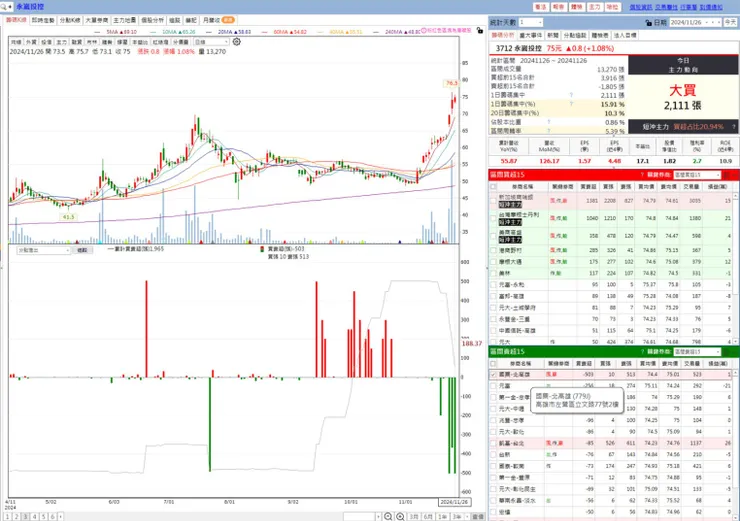
Task: Zoom in the chart with plus magnifier
Action: [x=400, y=516]
